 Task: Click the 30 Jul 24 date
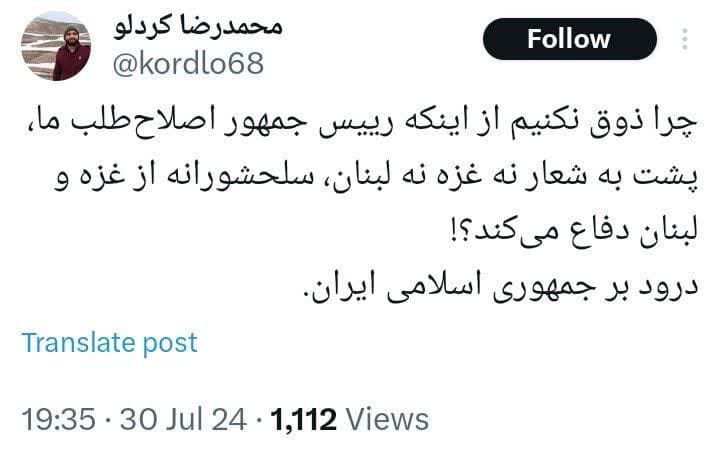(183, 420)
